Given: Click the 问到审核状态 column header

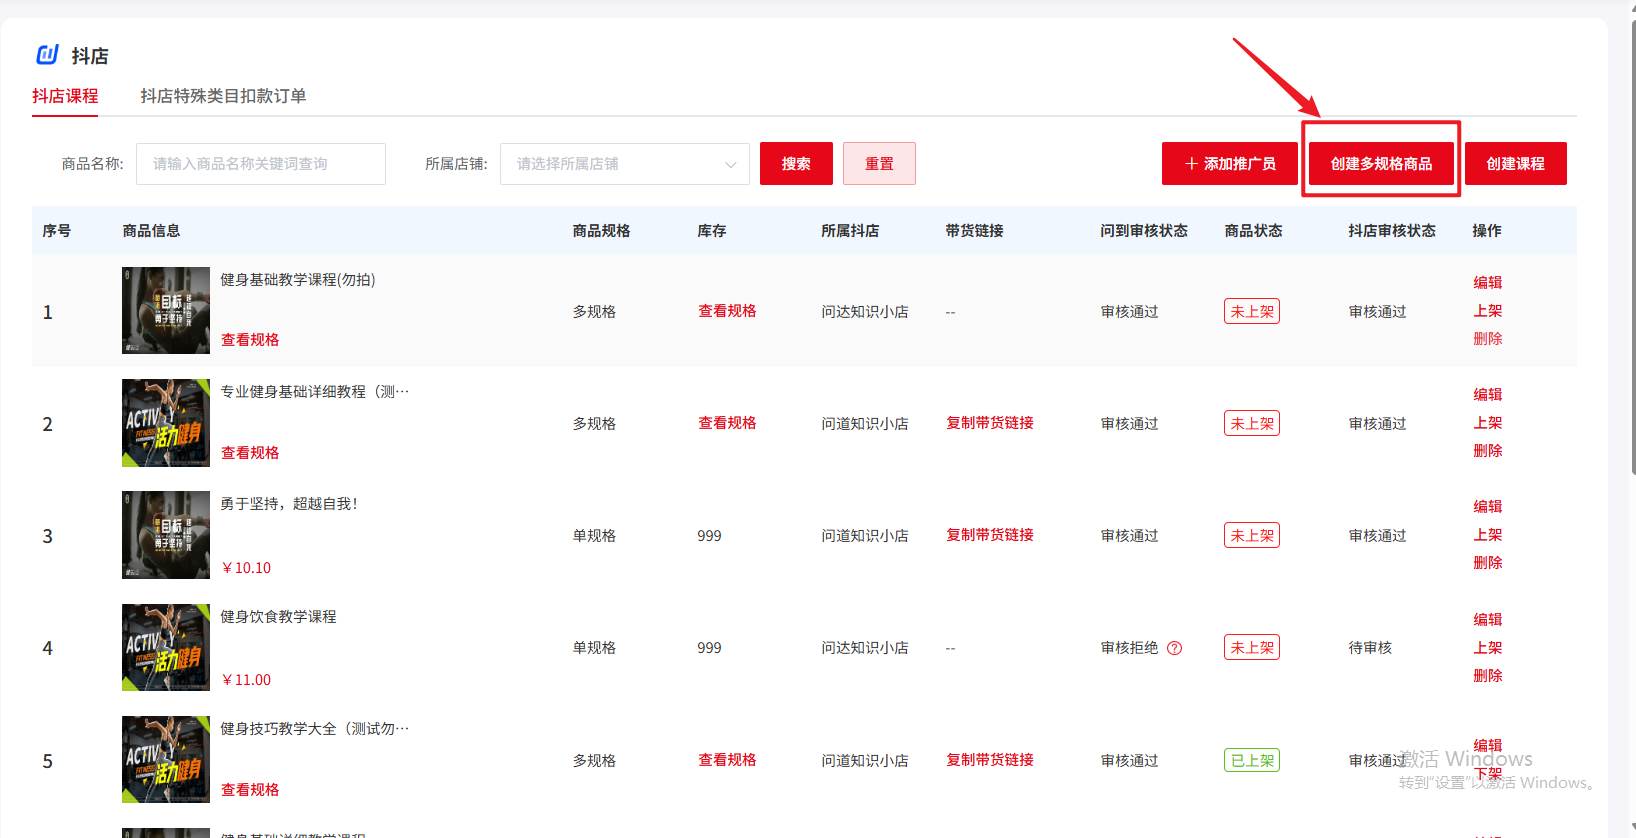Looking at the screenshot, I should [1144, 231].
